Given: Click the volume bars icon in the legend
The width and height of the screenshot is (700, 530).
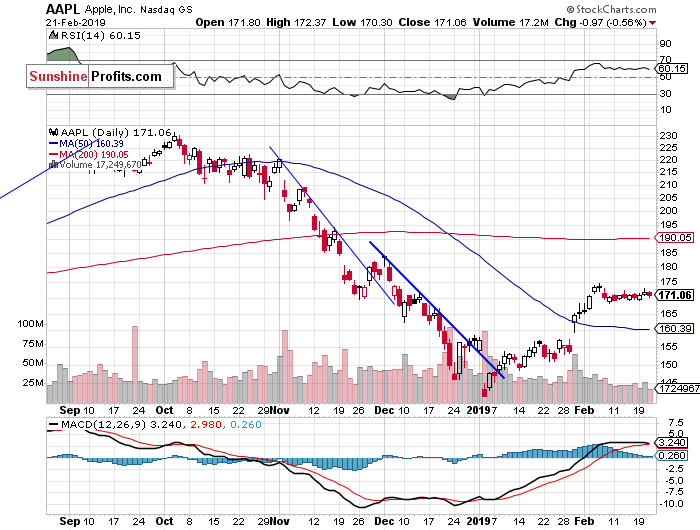Looking at the screenshot, I should [54, 164].
